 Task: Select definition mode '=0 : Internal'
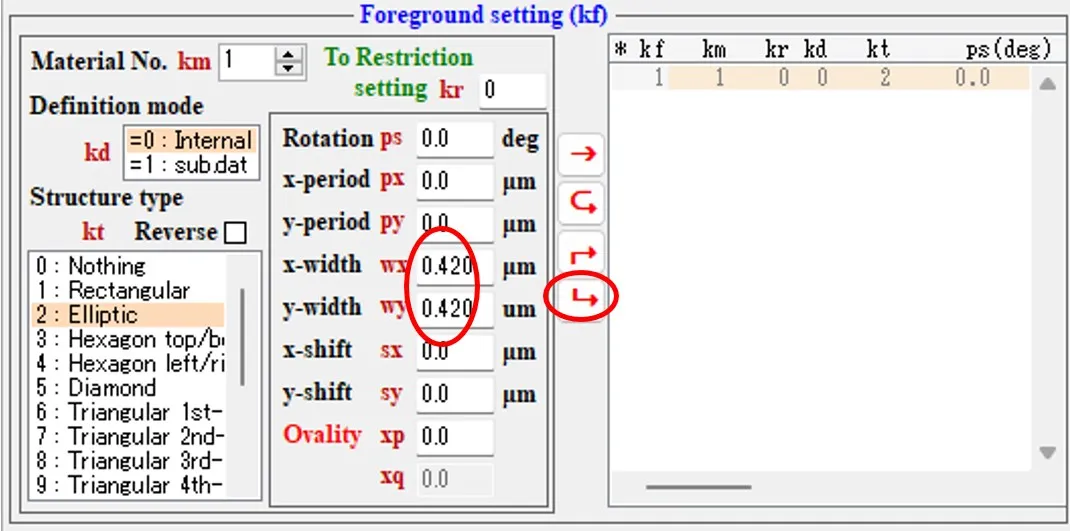coord(190,140)
